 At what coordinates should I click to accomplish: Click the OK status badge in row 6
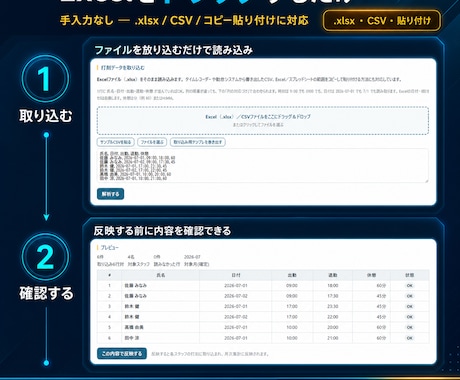click(x=410, y=338)
